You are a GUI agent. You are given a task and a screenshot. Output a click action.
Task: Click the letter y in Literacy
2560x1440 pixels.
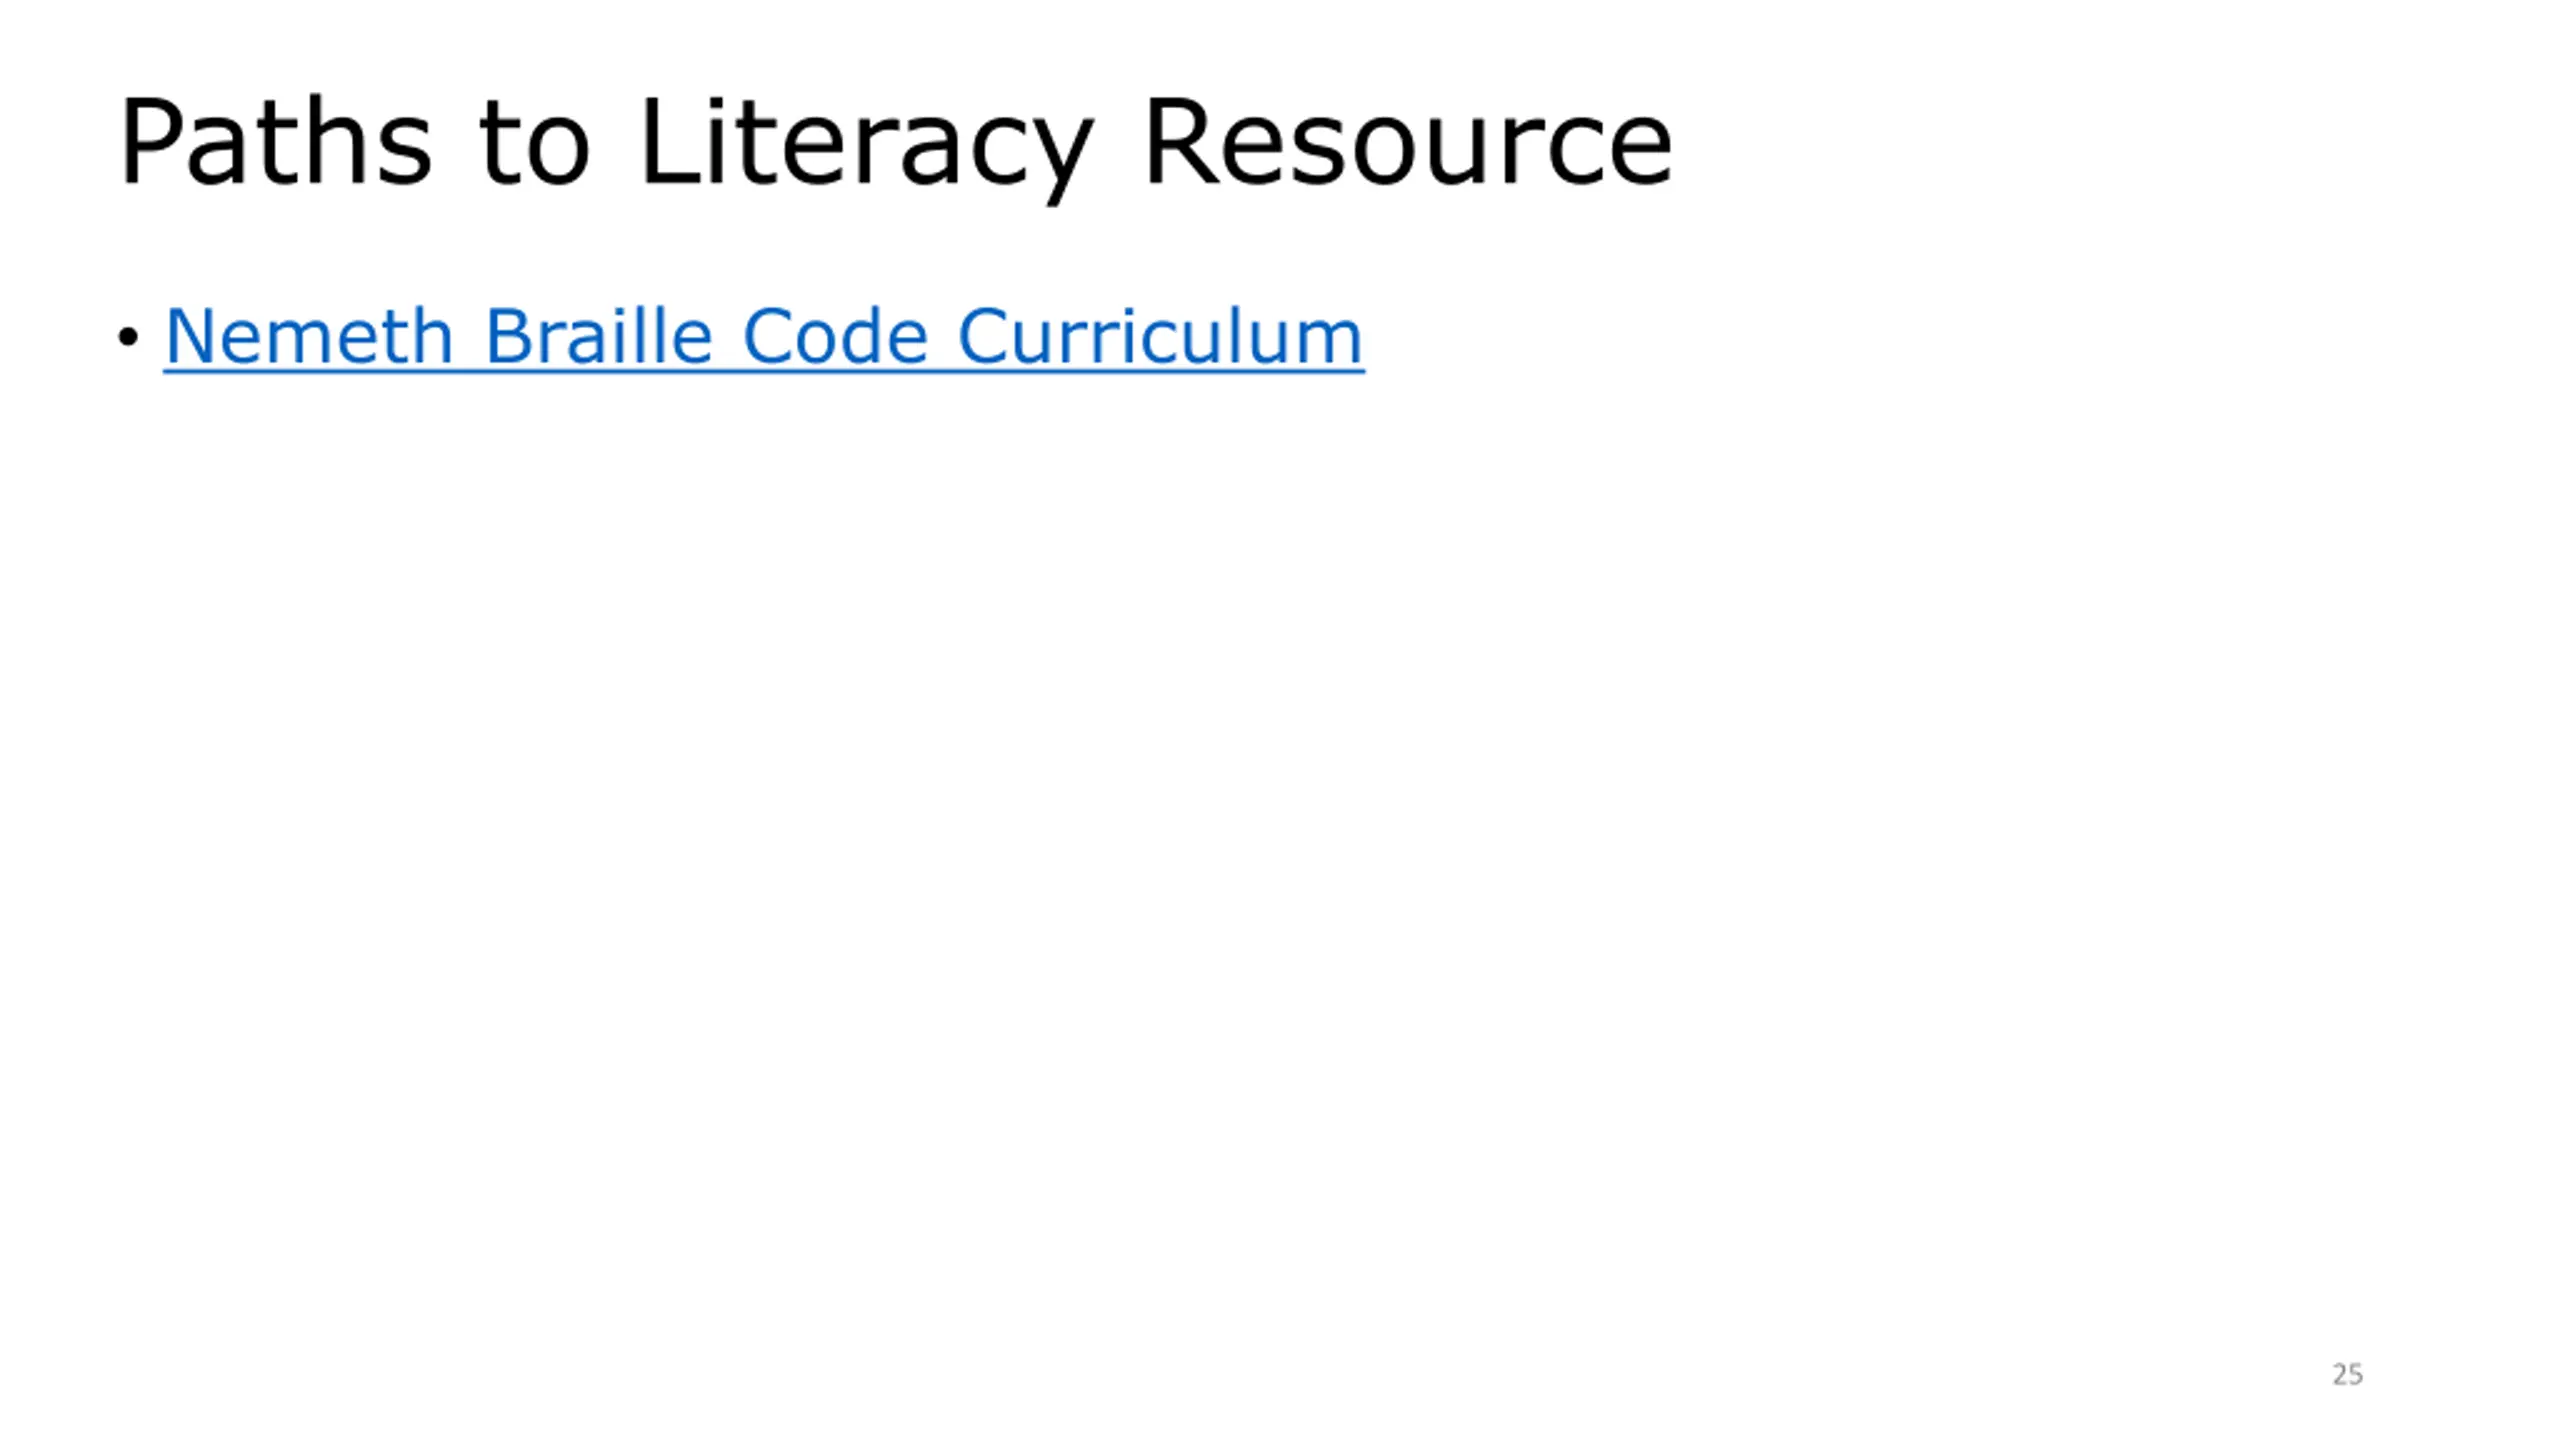tap(1060, 162)
